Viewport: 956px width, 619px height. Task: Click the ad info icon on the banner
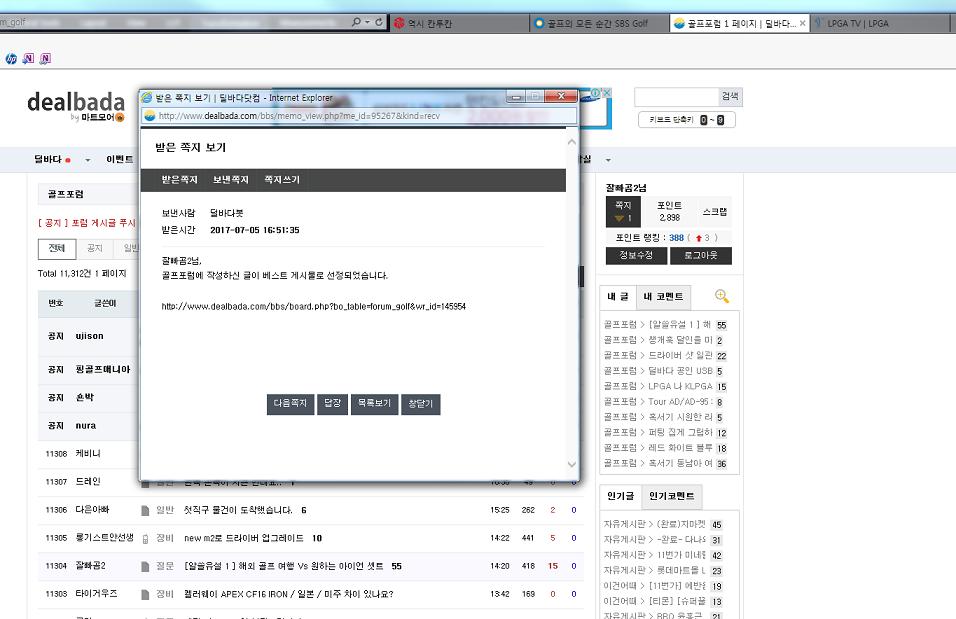pos(595,93)
